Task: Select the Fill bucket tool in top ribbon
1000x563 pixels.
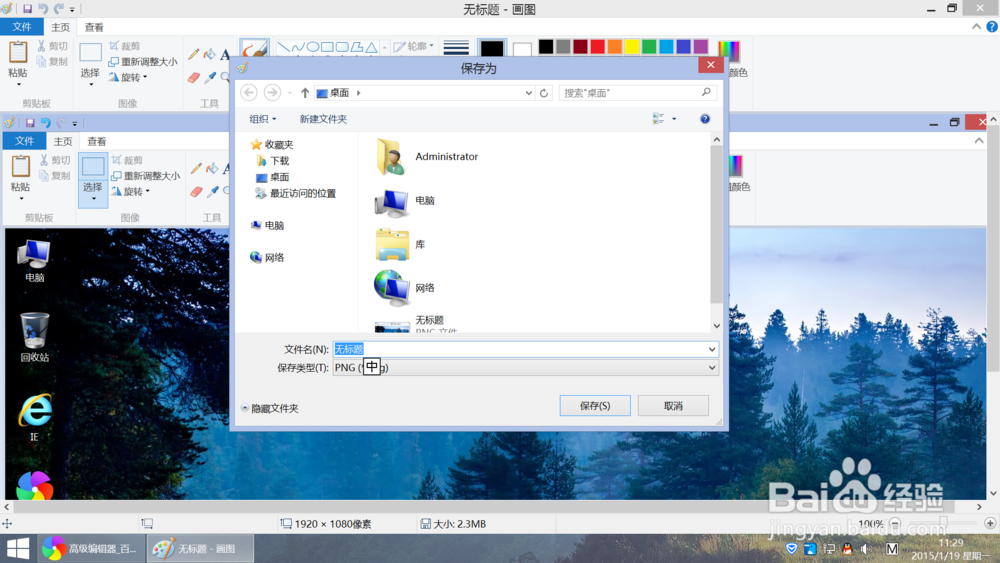Action: pos(210,55)
